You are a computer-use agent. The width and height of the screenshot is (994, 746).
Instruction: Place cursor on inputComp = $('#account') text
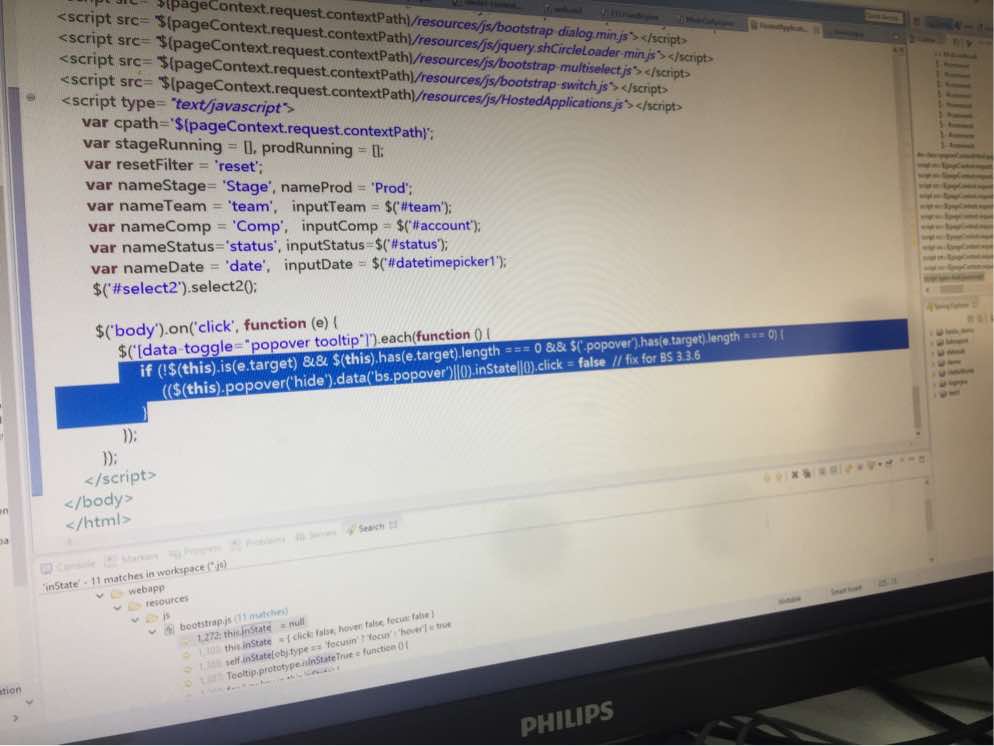[x=390, y=226]
